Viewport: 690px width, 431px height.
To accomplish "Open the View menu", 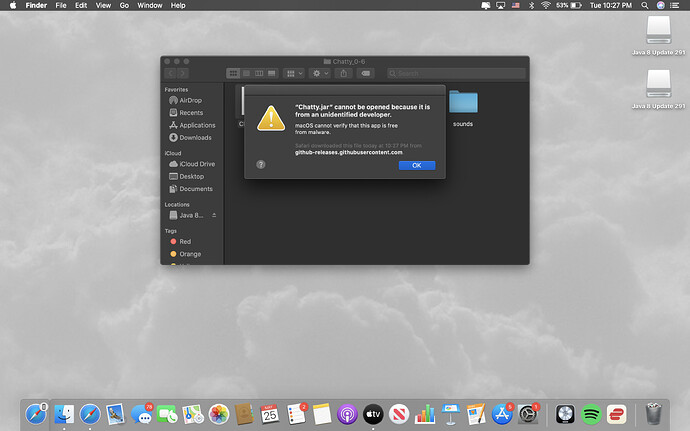I will [103, 5].
